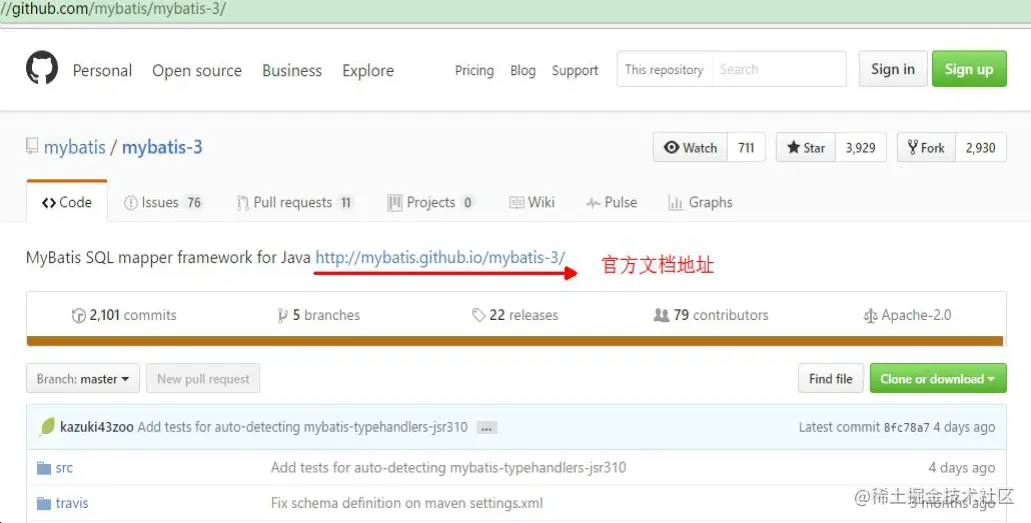Click the src folder icon
Image resolution: width=1031 pixels, height=523 pixels.
[44, 468]
